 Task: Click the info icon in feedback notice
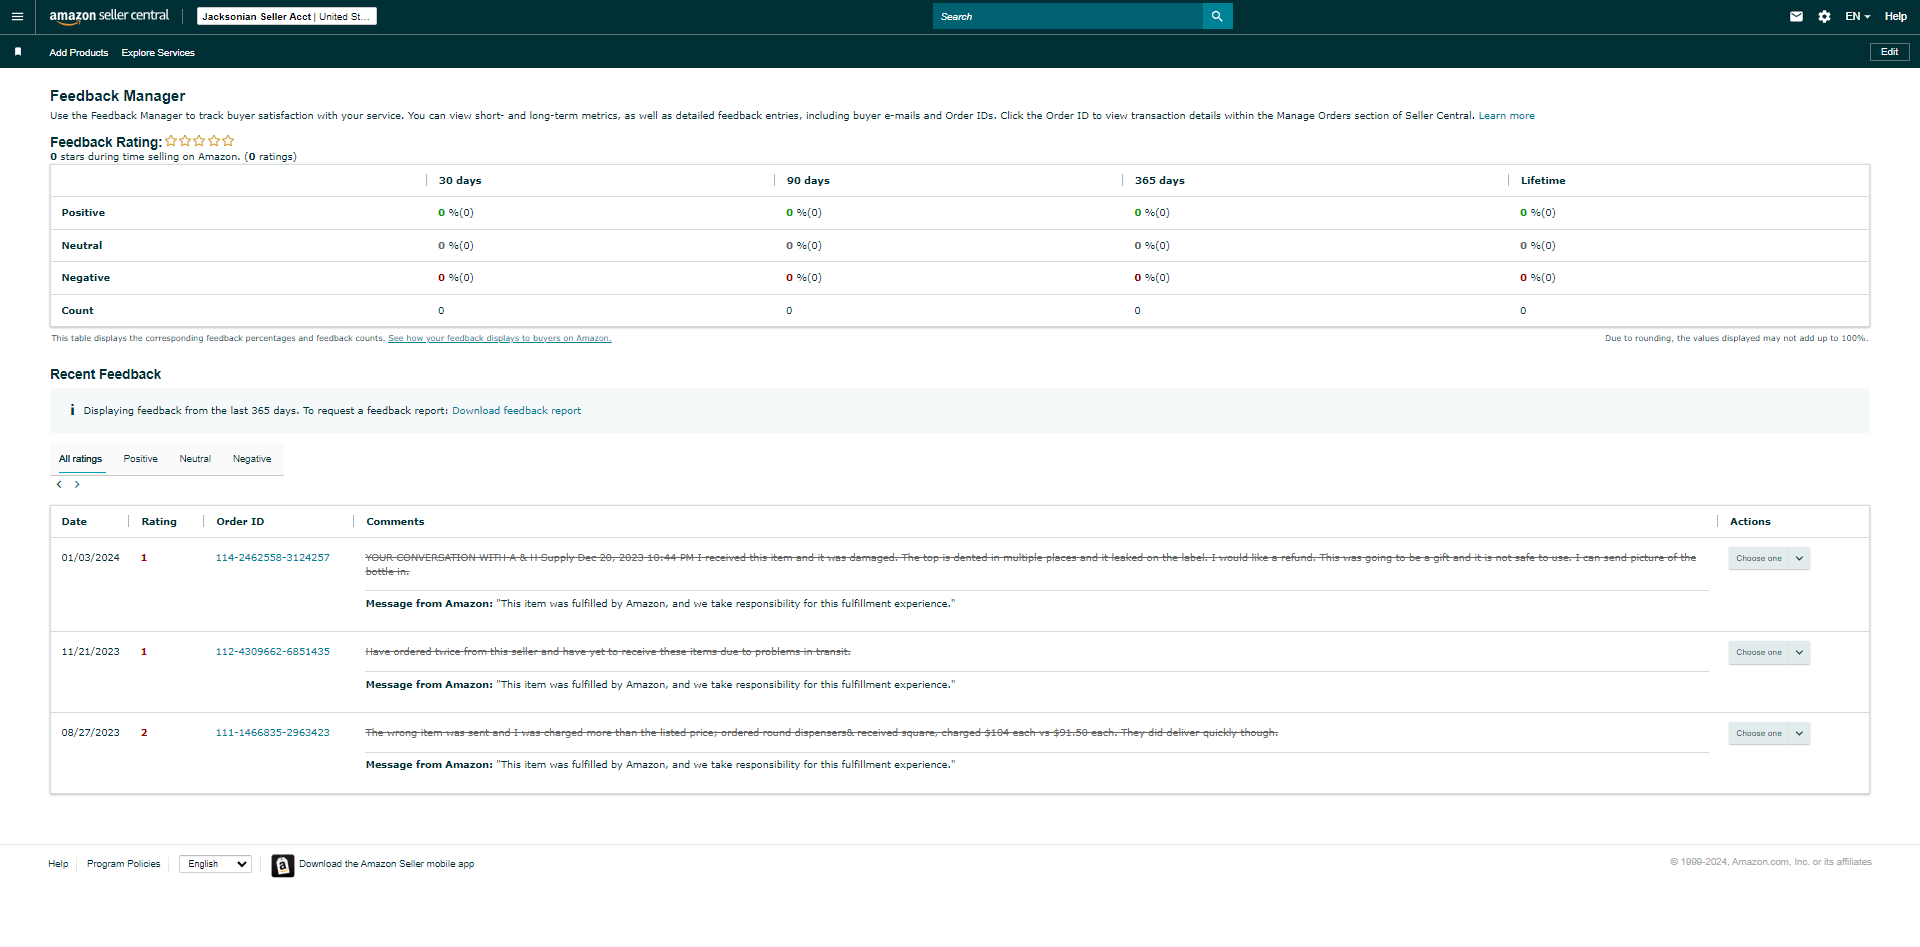pos(72,410)
